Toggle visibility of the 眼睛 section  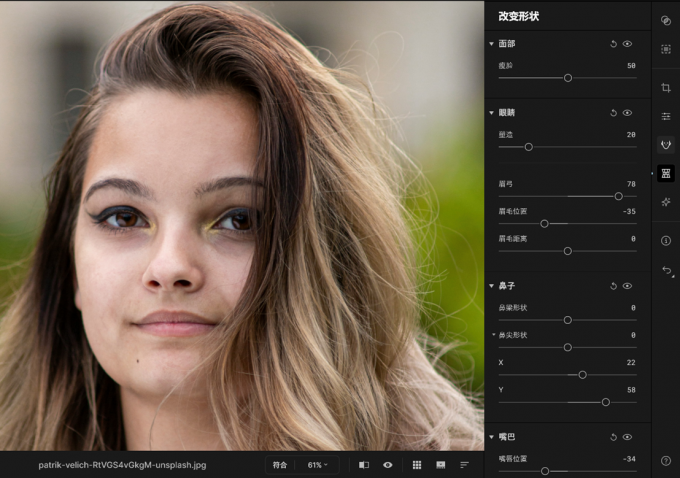click(x=627, y=113)
